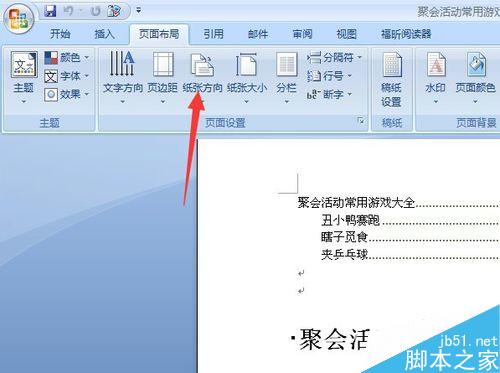Click the Quick Access brush icon
Viewport: 500px width, 373px height.
[x=114, y=11]
